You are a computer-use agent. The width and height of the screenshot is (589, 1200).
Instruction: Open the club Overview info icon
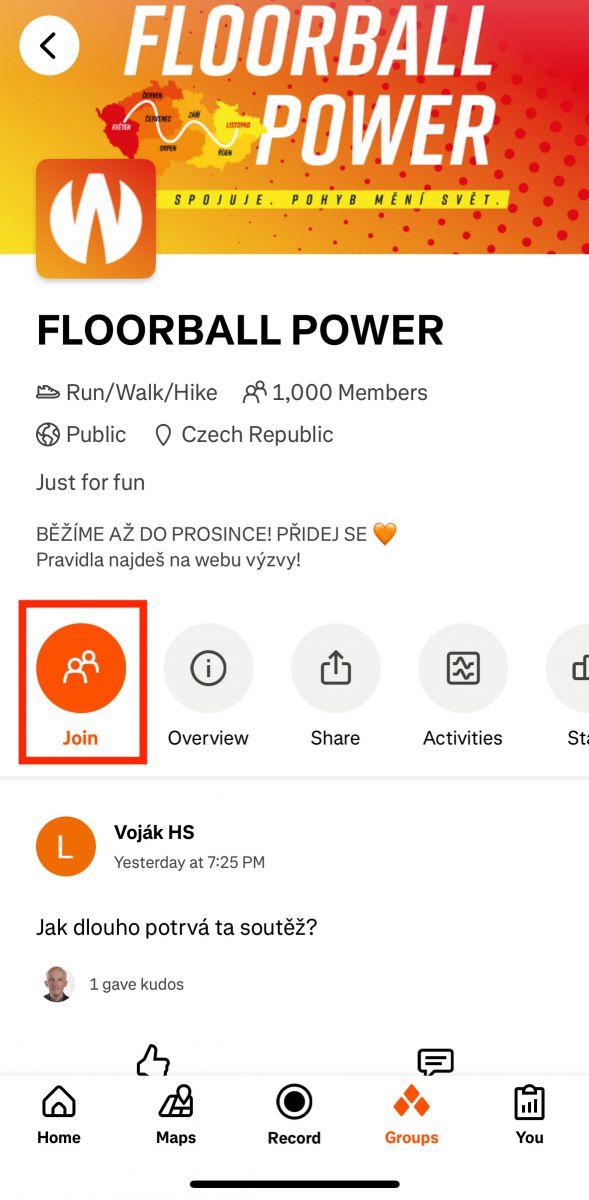point(208,669)
